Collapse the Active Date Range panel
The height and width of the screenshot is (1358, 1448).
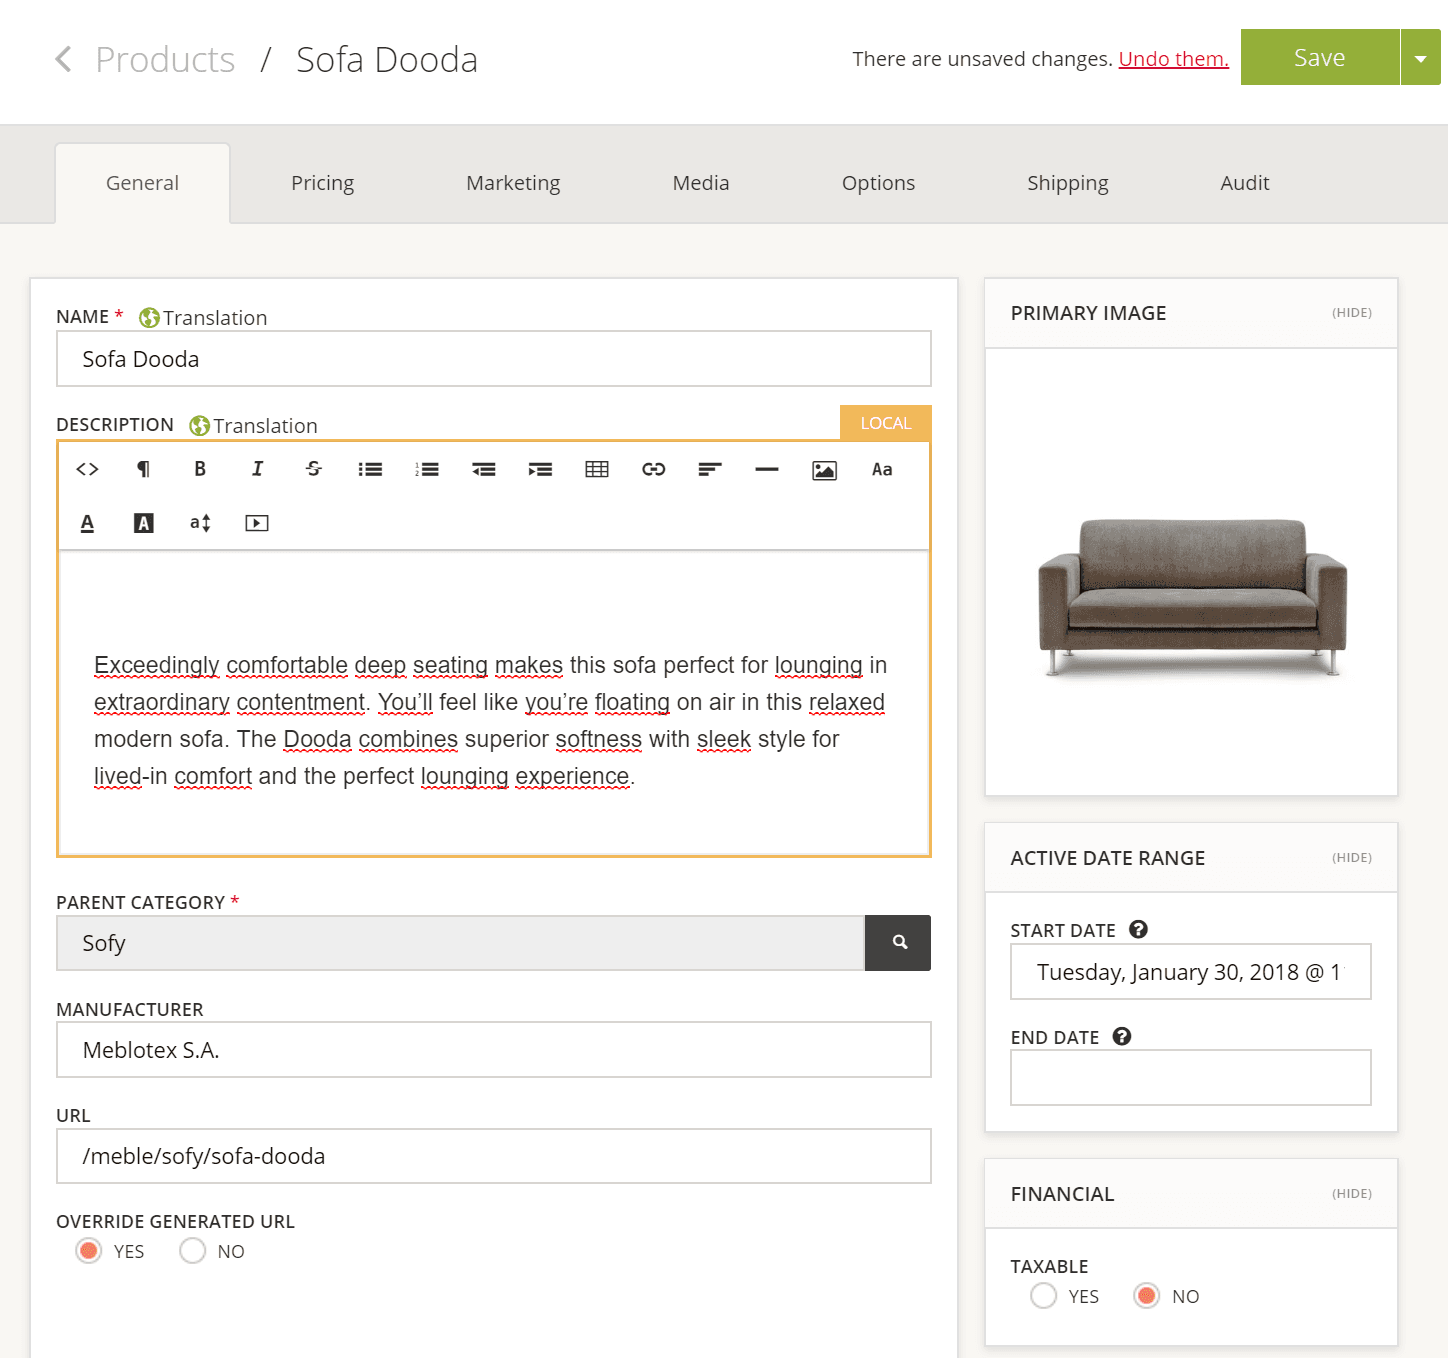[x=1351, y=858]
